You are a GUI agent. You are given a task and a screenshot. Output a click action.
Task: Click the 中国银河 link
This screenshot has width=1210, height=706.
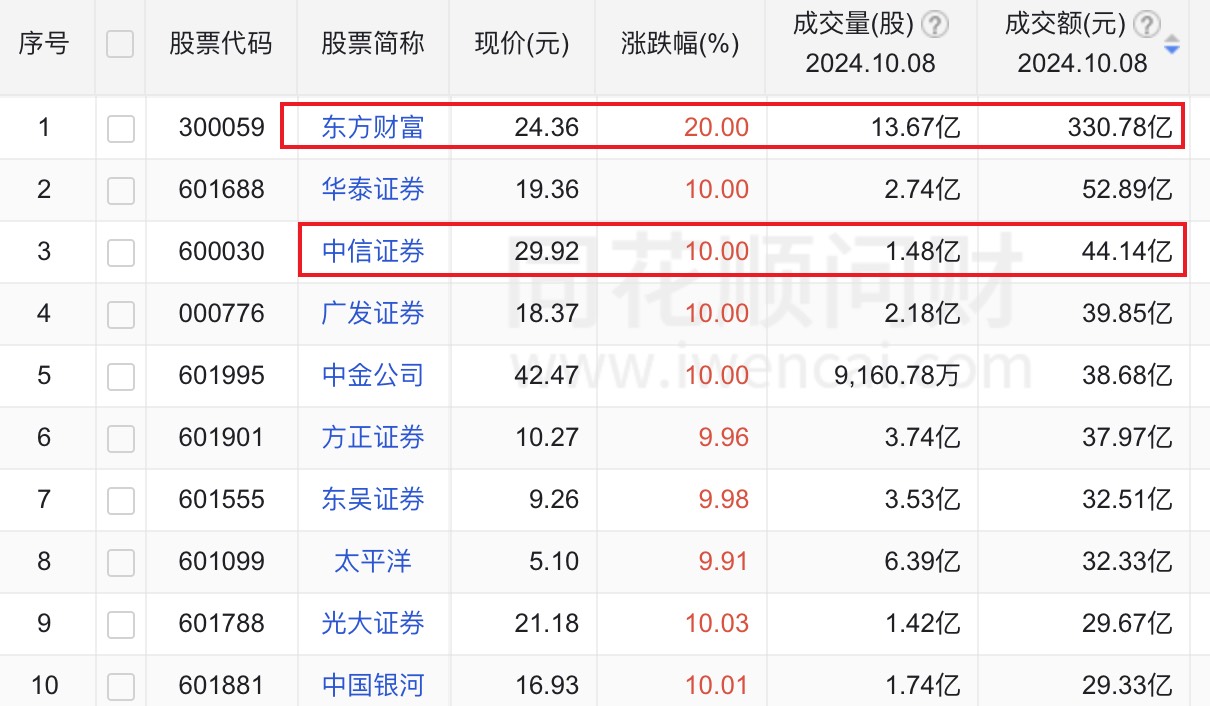coord(373,686)
